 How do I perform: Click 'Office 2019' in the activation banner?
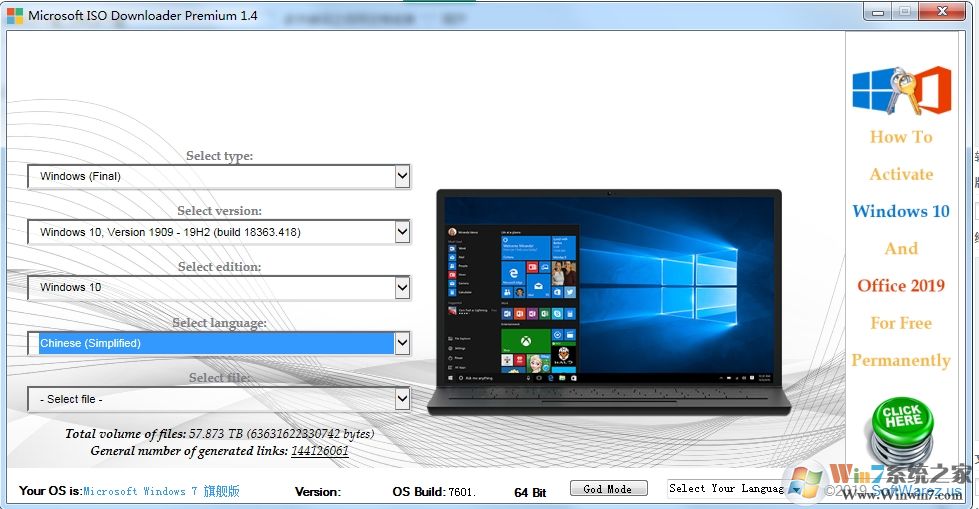(x=901, y=285)
